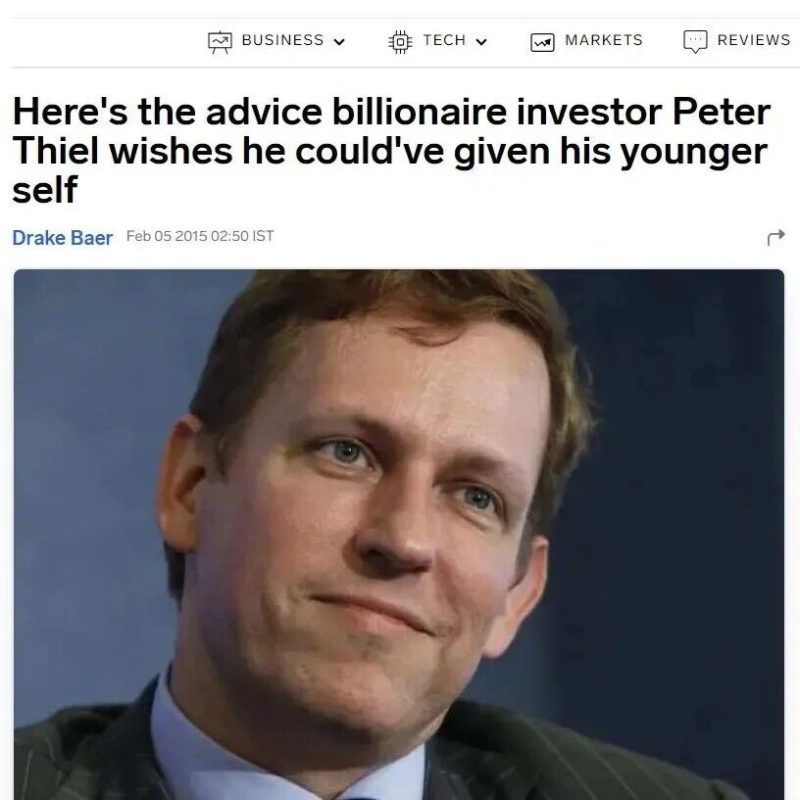Image resolution: width=800 pixels, height=800 pixels.
Task: Open the article's main photo
Action: click(399, 534)
